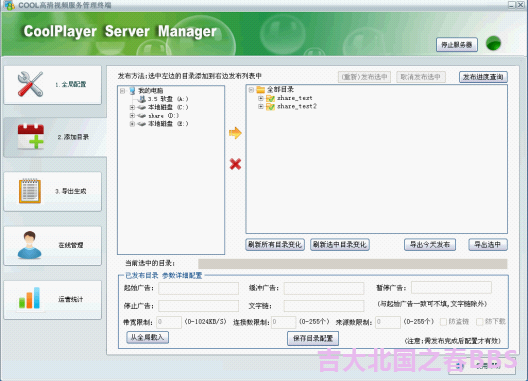Focus the 文字链 input field
The height and width of the screenshot is (381, 528).
coord(324,306)
